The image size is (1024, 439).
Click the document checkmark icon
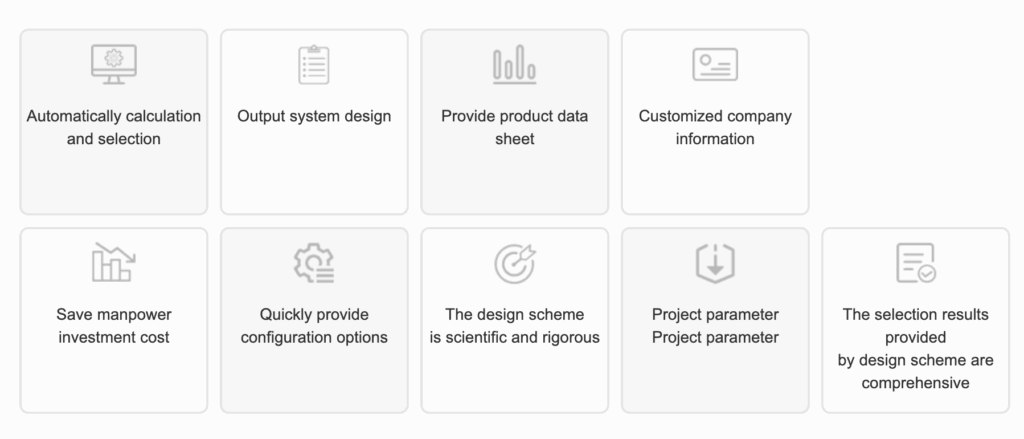pos(916,263)
